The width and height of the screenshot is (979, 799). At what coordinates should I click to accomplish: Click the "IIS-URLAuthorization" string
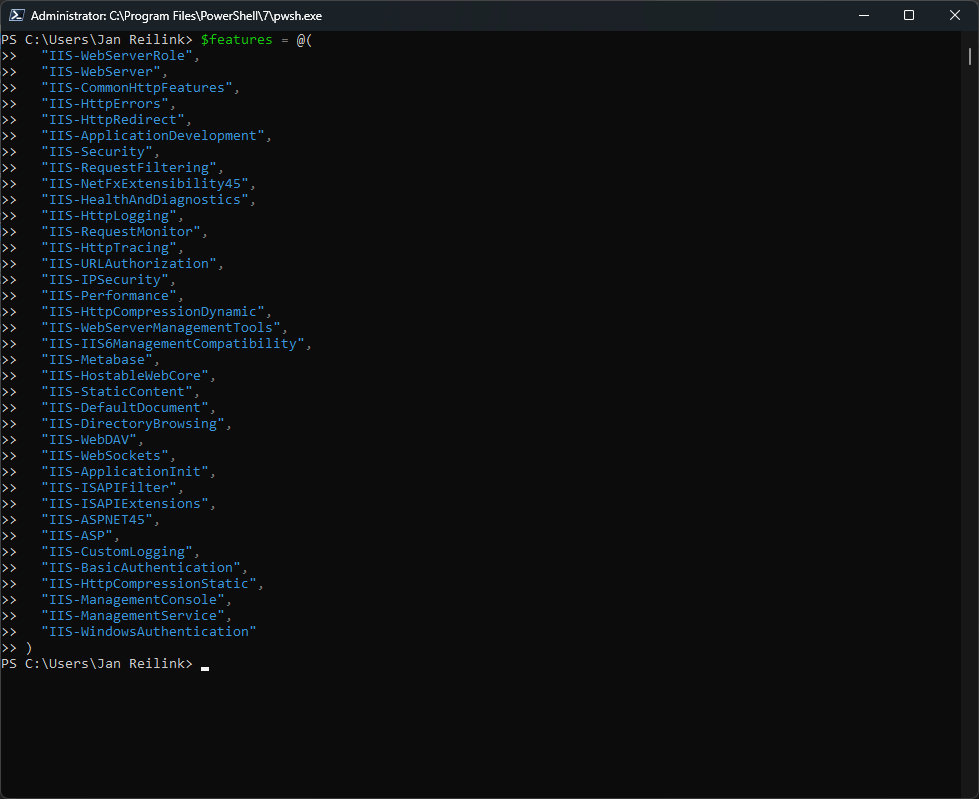point(129,263)
